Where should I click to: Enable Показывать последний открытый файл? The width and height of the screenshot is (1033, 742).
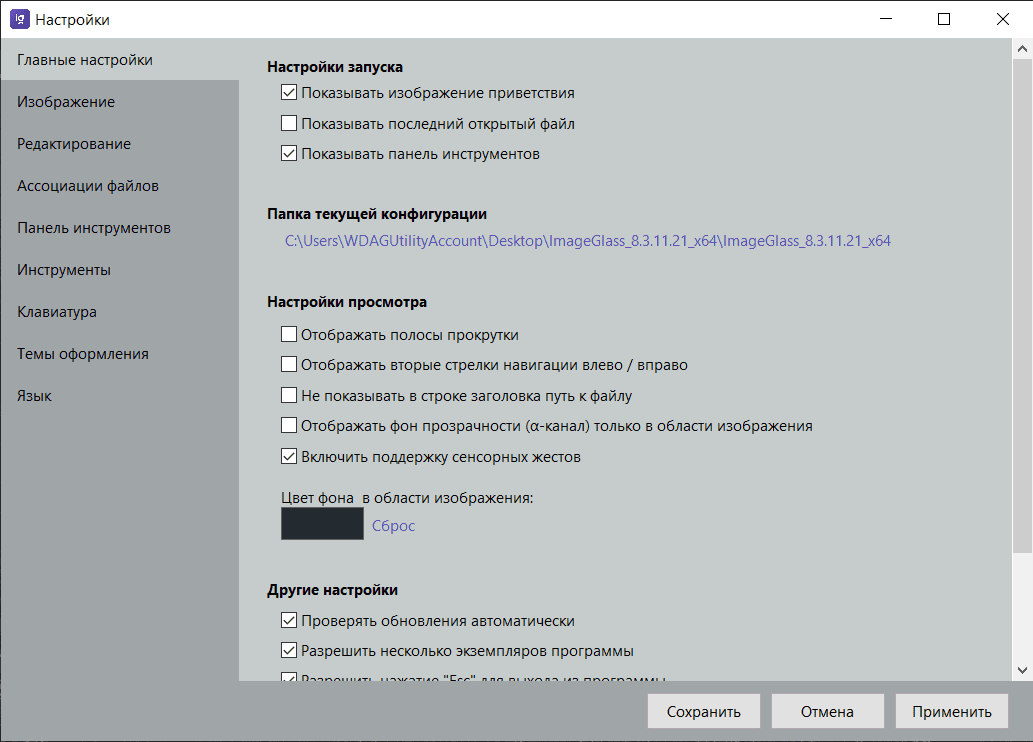[x=289, y=124]
